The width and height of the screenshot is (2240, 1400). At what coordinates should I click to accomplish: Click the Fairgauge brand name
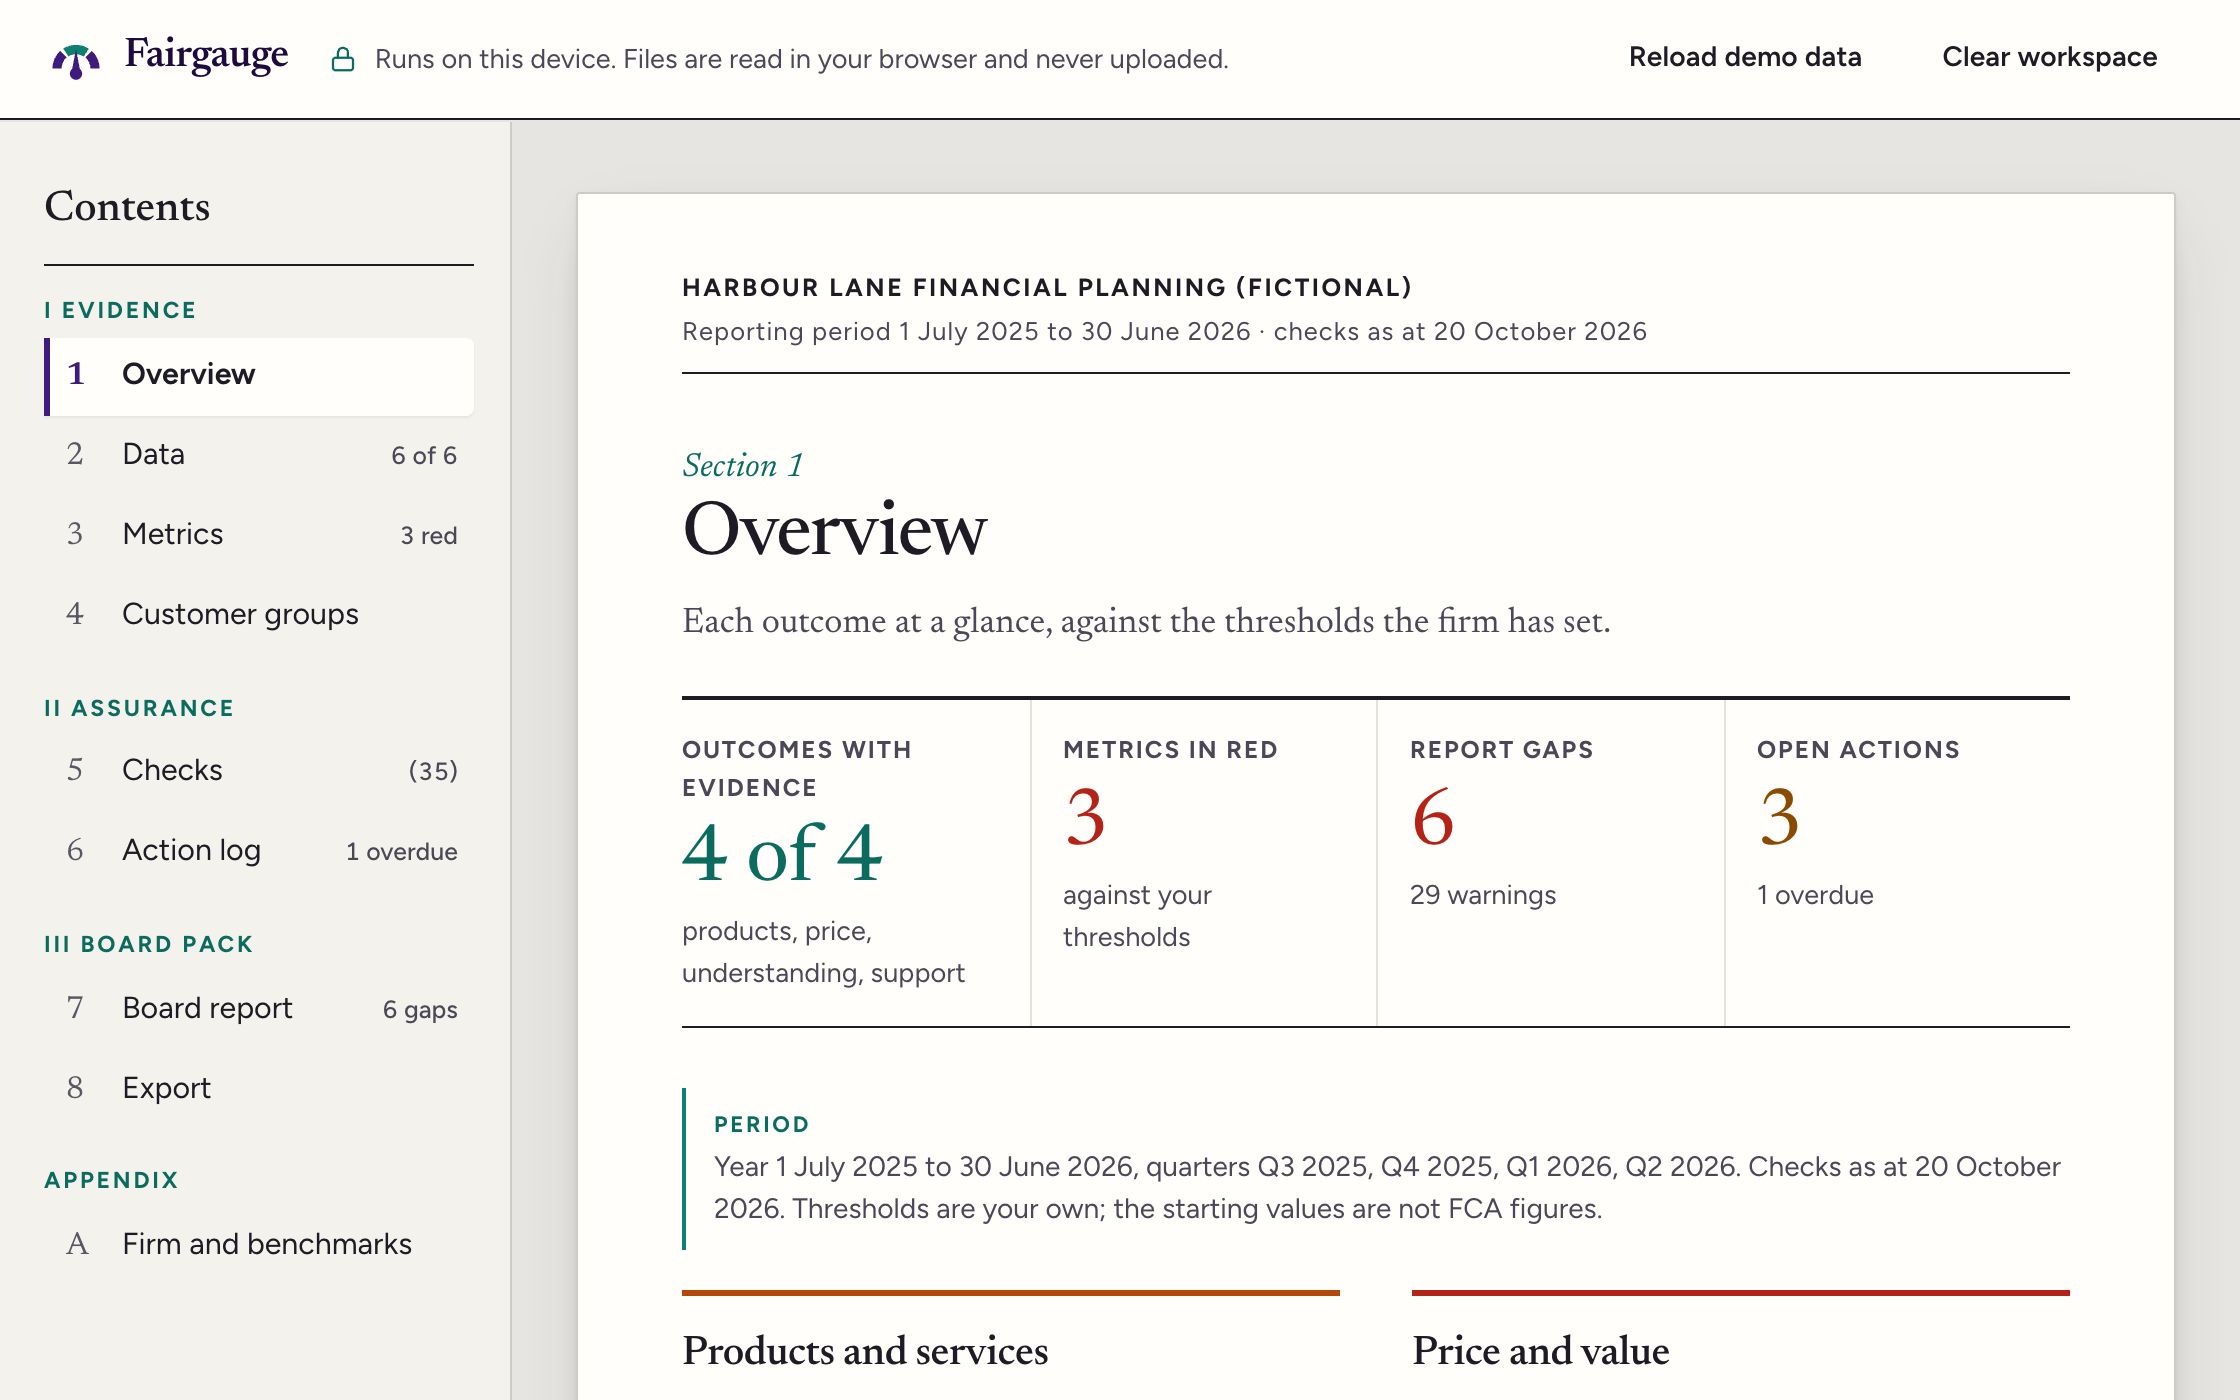(206, 55)
